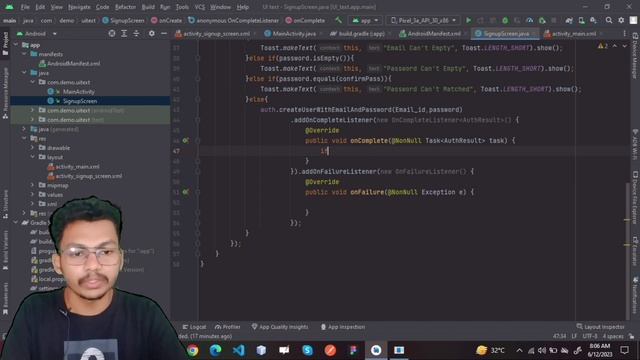The width and height of the screenshot is (640, 360).
Task: Open the Refactor menu
Action: click(125, 7)
